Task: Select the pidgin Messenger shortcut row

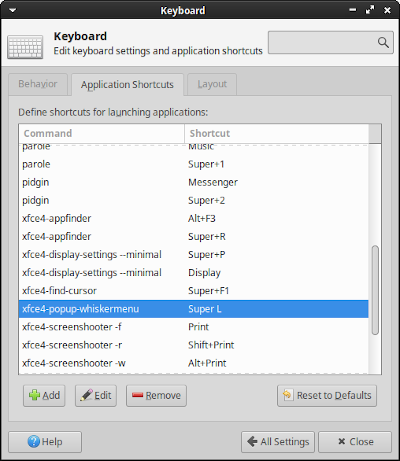Action: point(194,182)
